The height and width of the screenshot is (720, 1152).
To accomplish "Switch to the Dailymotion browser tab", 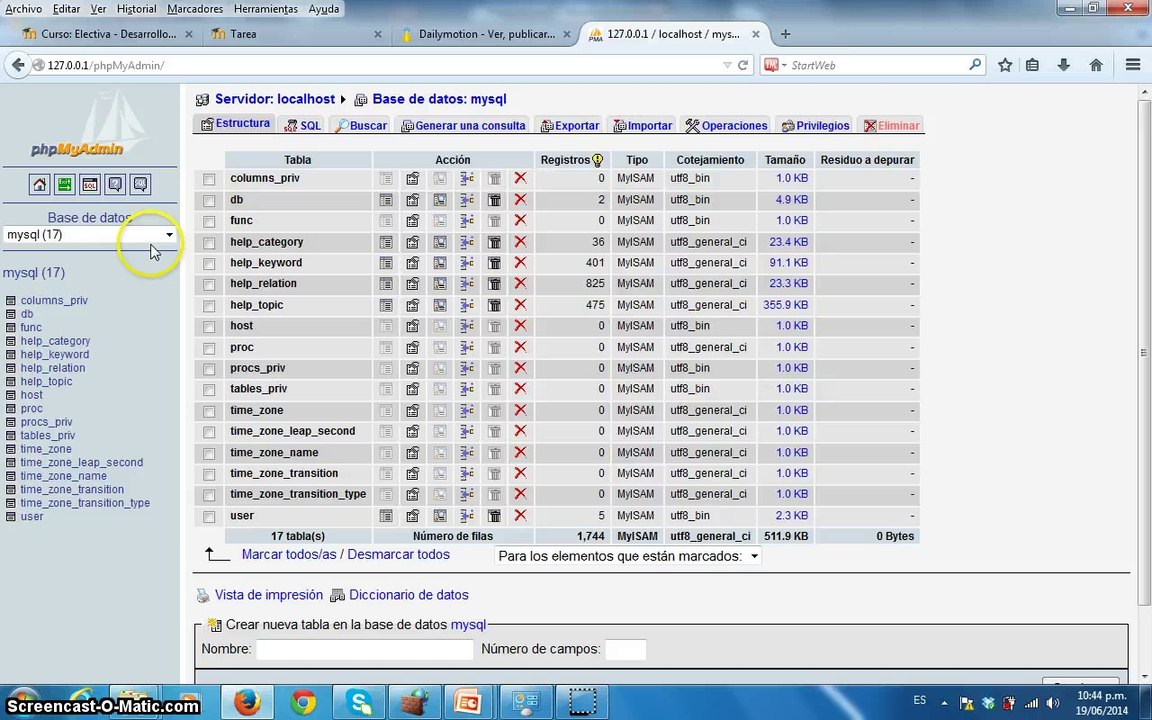I will point(486,34).
